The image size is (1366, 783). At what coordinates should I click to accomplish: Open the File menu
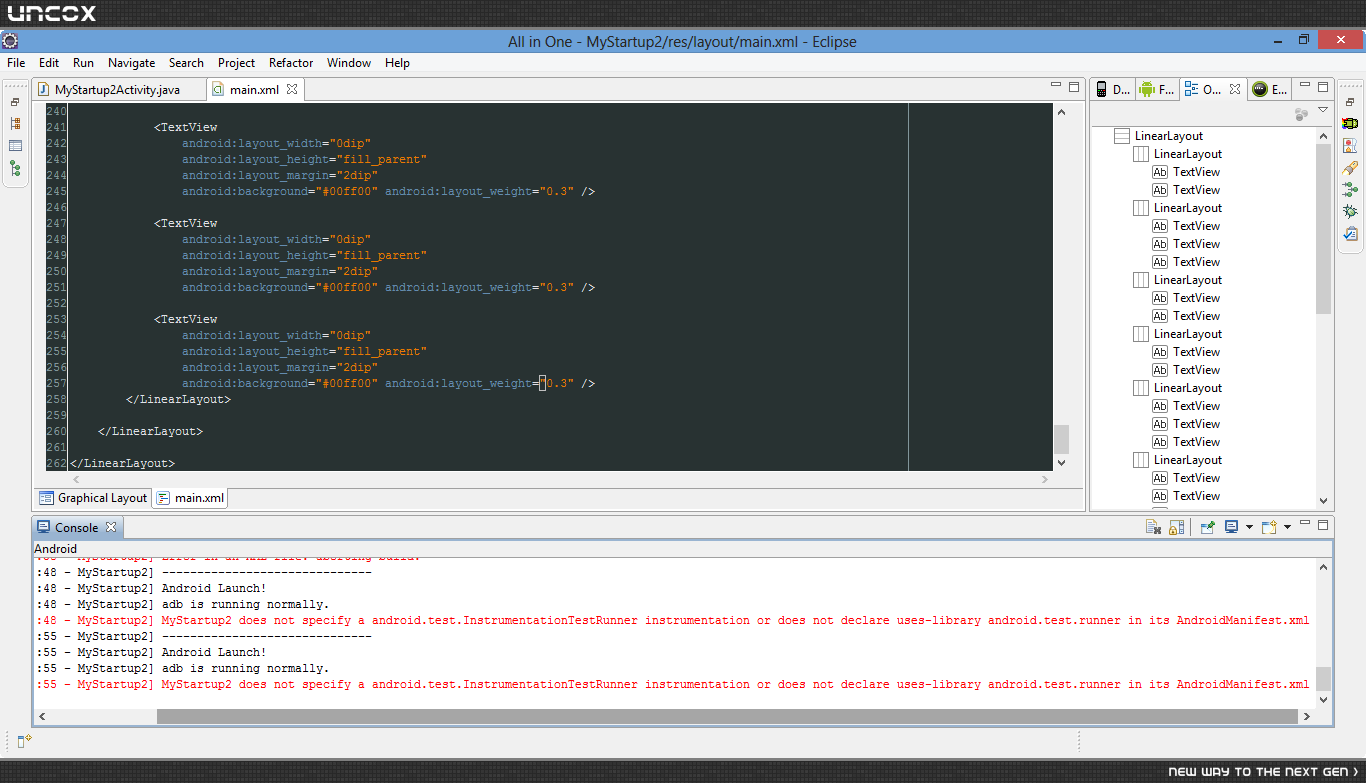(16, 63)
